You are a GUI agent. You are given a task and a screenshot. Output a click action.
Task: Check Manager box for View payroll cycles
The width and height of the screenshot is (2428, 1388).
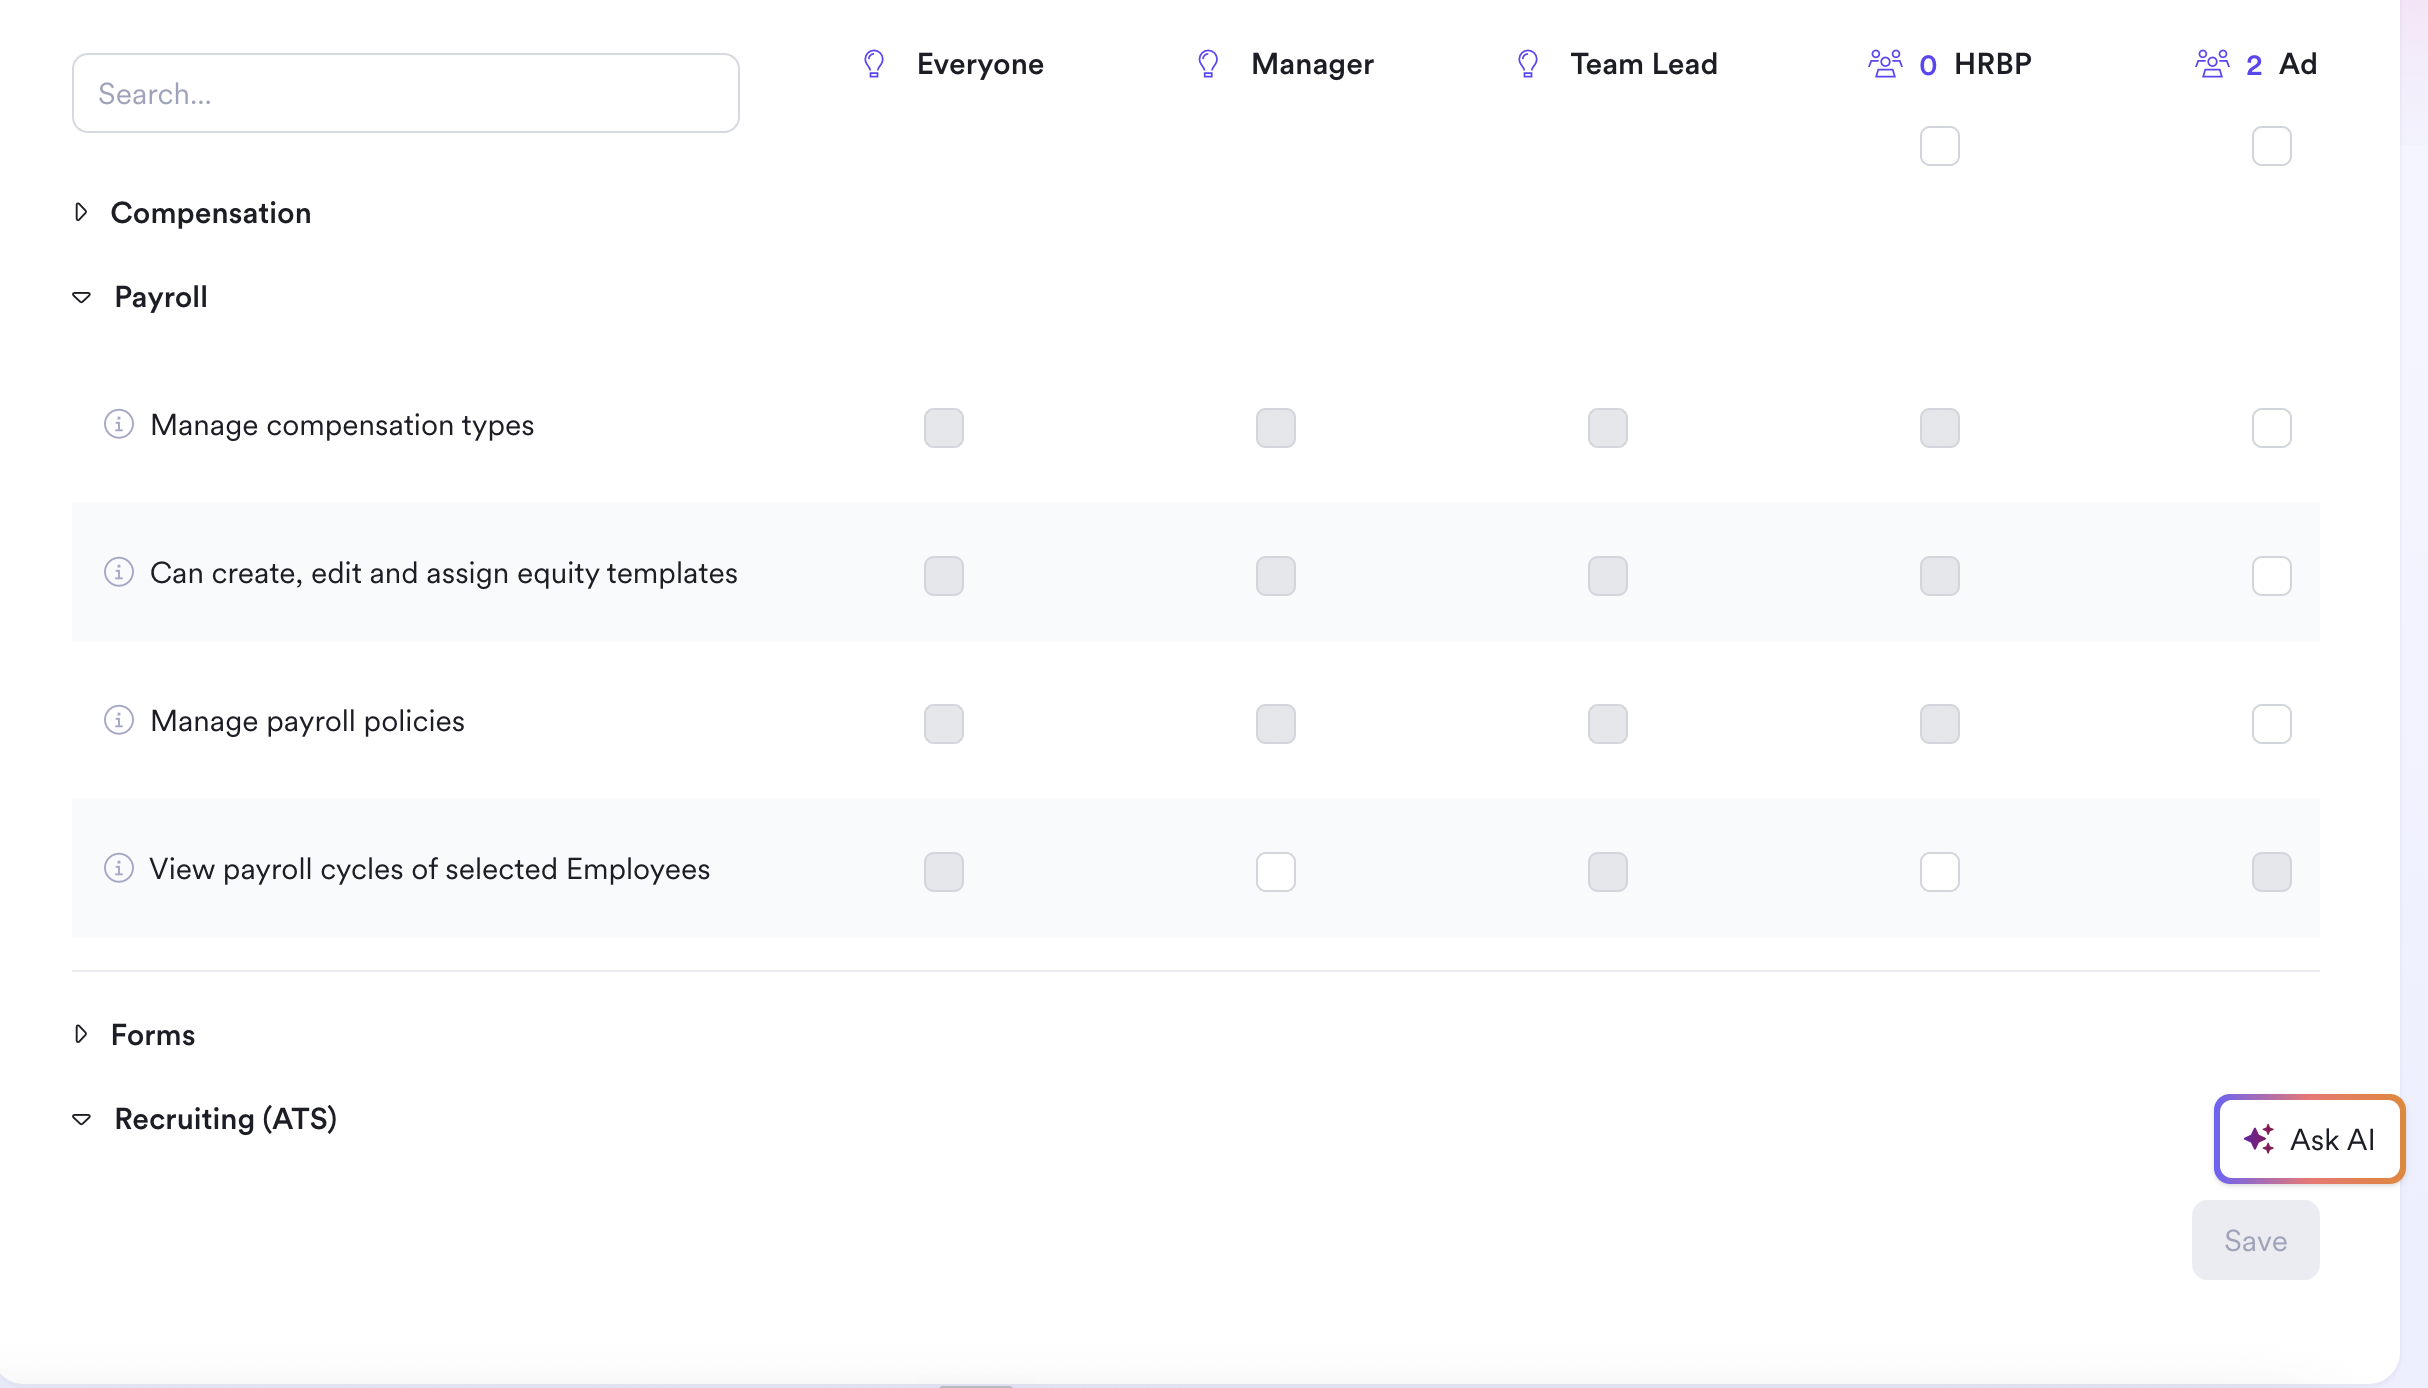click(1276, 872)
